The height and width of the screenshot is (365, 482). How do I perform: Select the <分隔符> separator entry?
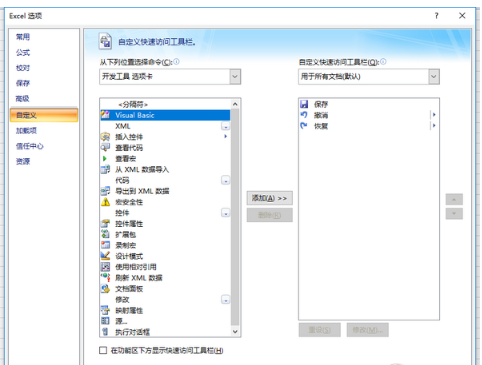tap(165, 104)
